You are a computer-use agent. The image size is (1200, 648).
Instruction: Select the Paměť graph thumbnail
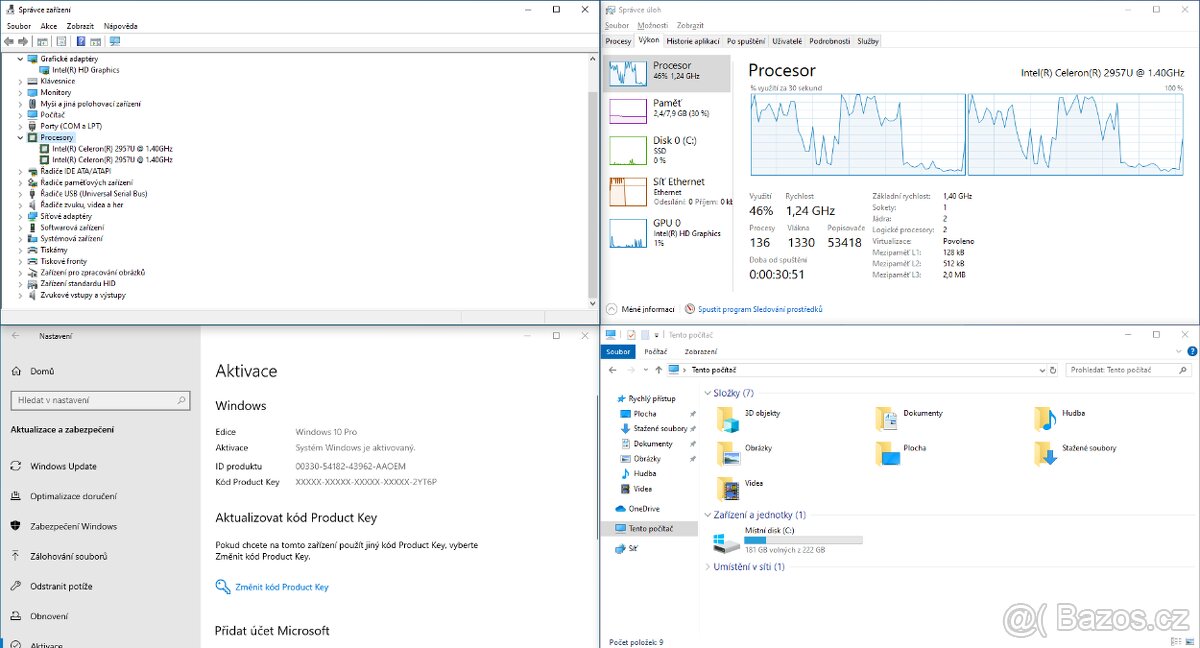[628, 110]
